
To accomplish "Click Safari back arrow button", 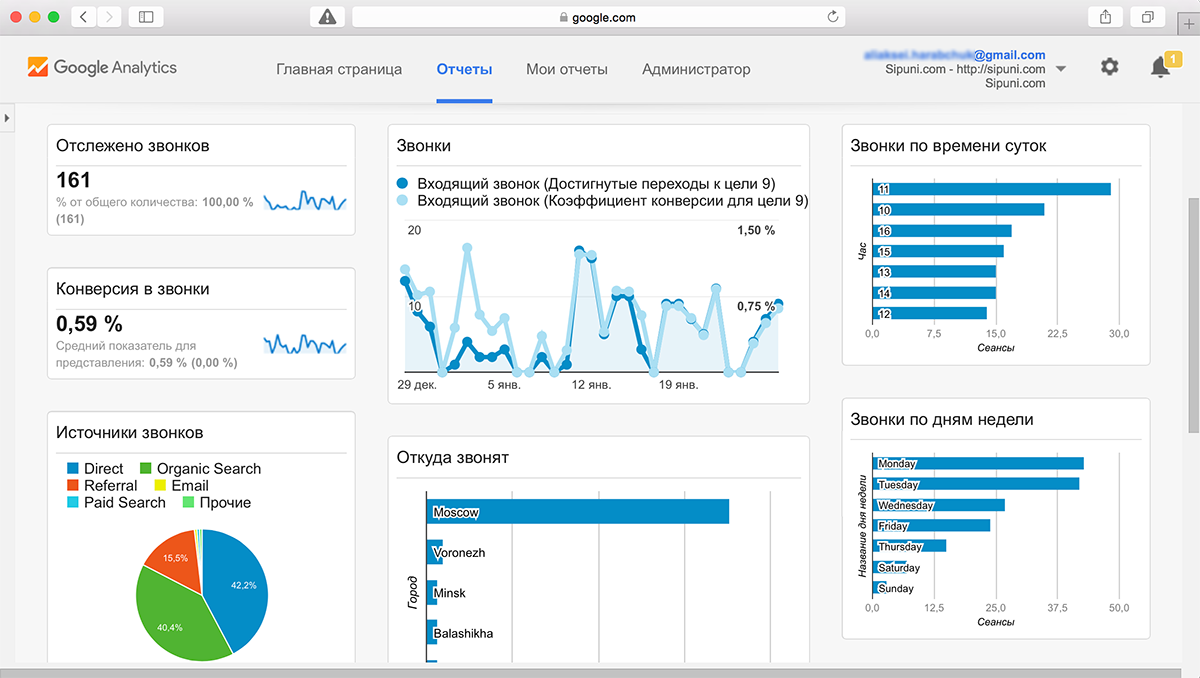I will click(82, 17).
